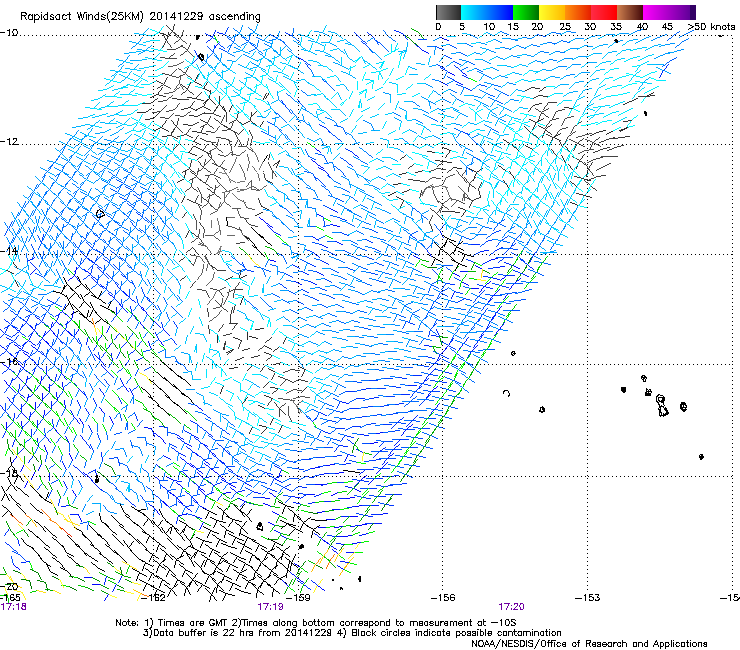The height and width of the screenshot is (650, 740).
Task: Click the 'Data buffer is 22 hrs' note line
Action: pyautogui.click(x=352, y=633)
